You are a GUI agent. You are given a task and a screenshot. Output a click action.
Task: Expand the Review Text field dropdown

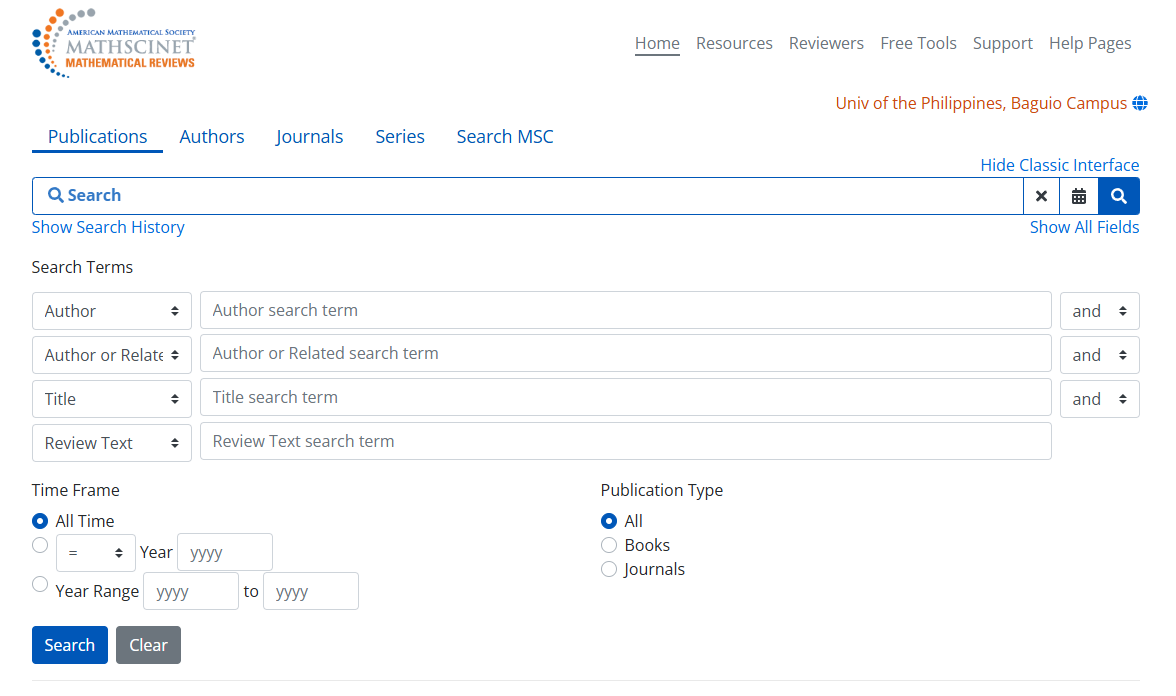point(112,443)
